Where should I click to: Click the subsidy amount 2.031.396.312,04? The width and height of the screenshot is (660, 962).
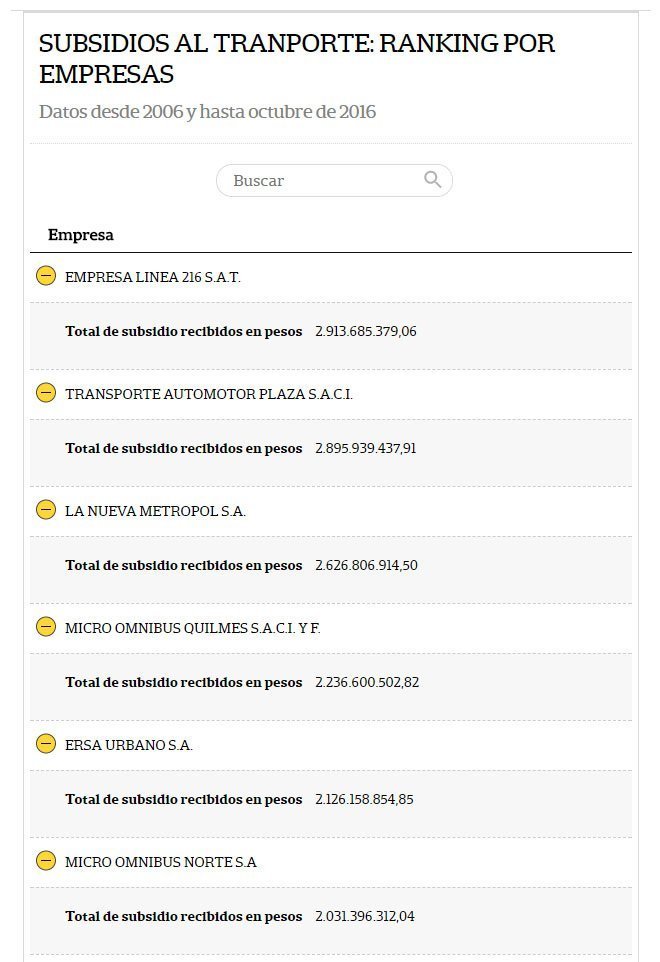click(x=365, y=916)
